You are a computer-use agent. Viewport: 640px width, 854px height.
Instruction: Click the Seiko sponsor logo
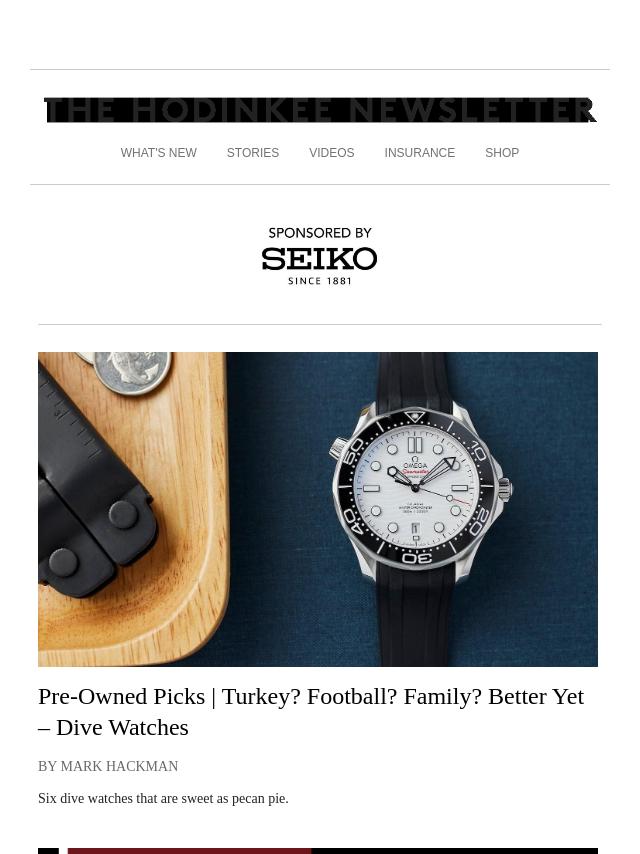coord(319,259)
